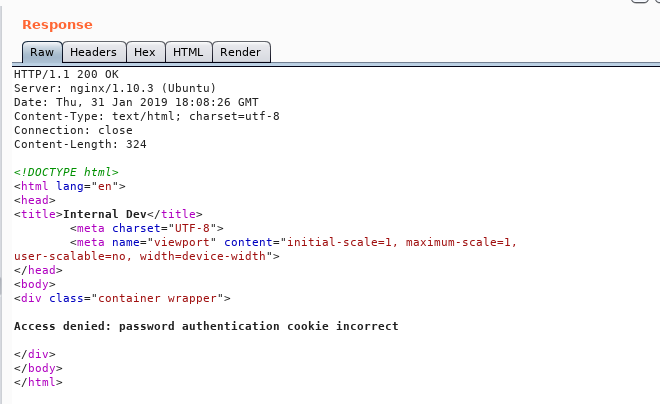Switch to the Raw tab

[42, 52]
